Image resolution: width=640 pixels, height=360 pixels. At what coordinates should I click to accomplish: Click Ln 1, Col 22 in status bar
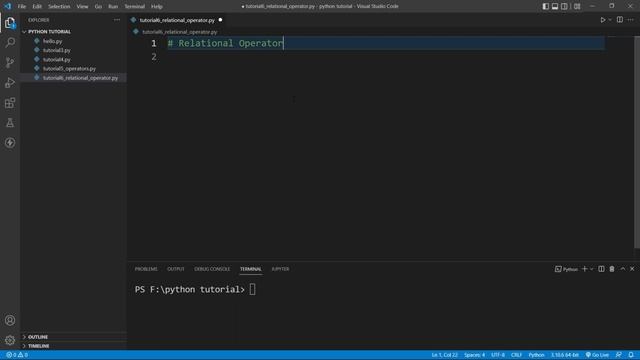coord(444,355)
